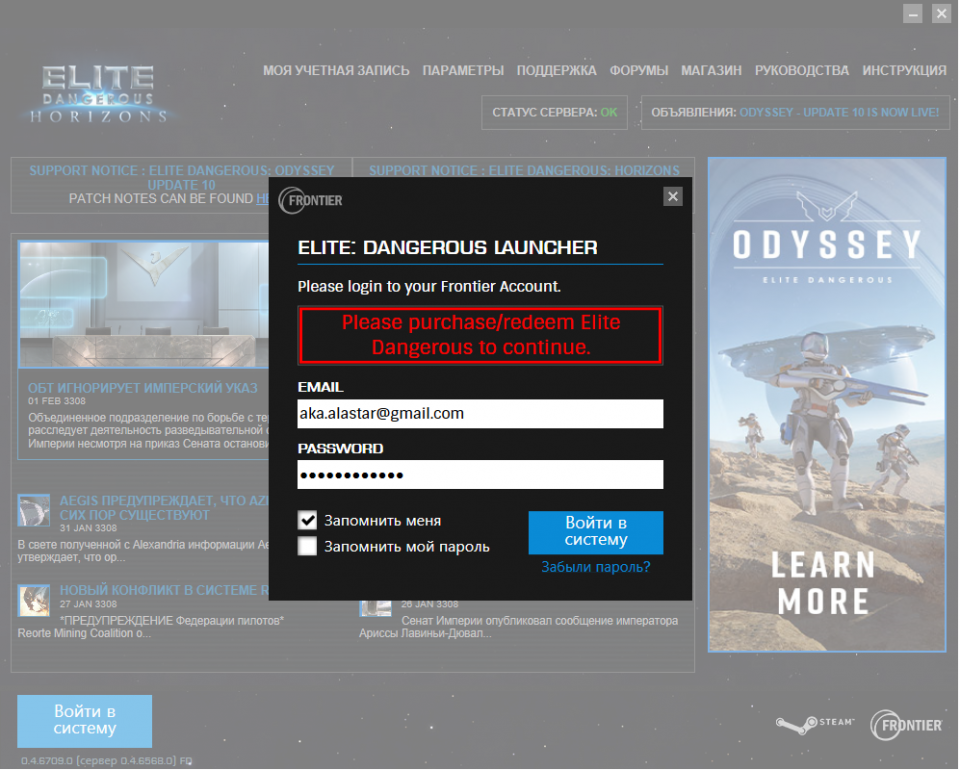Close the Frontier login dialog

[672, 196]
